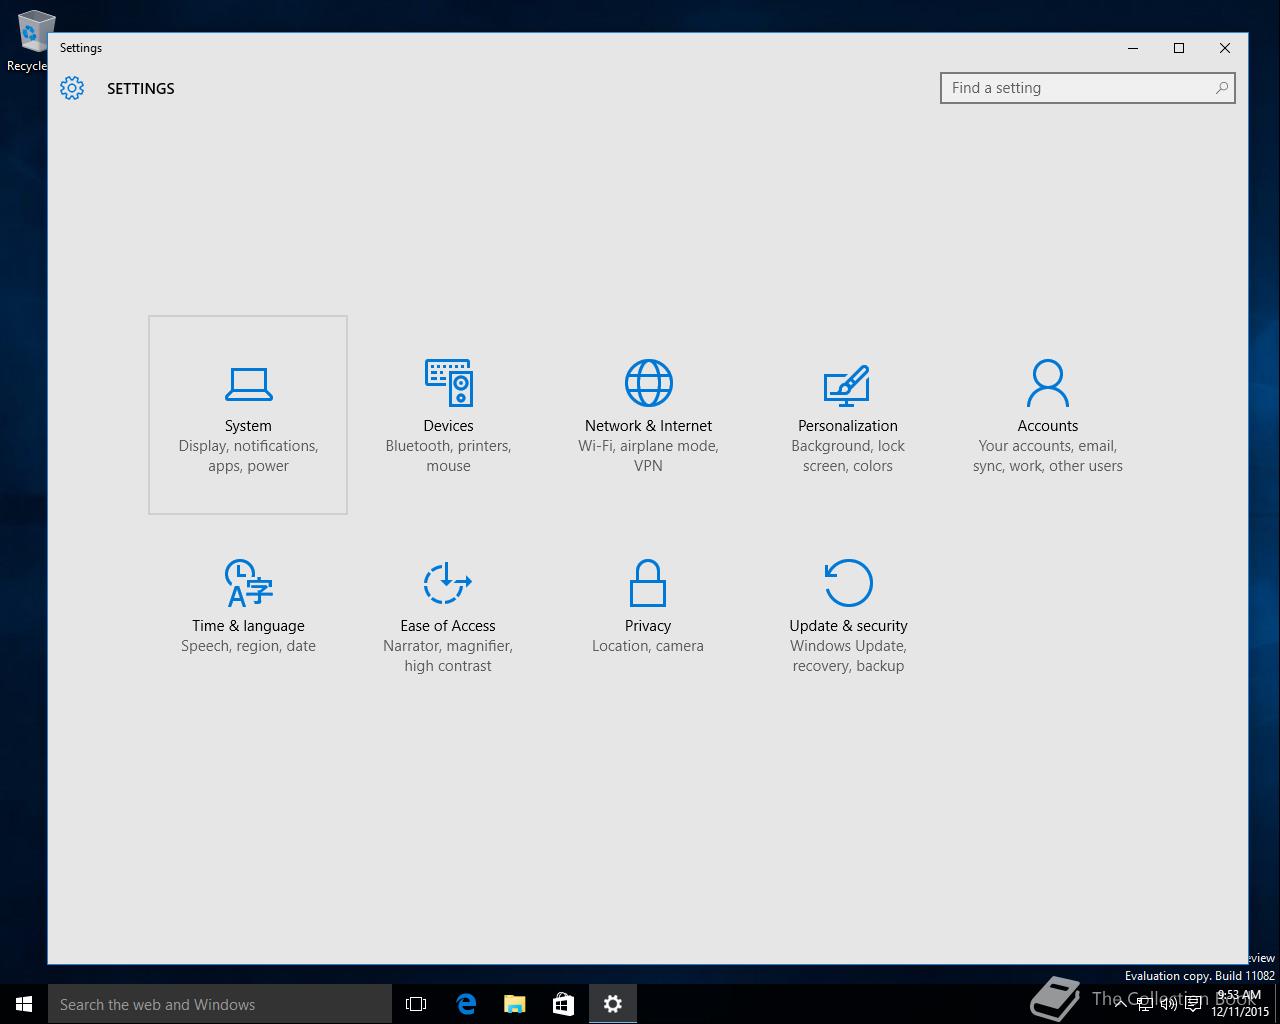This screenshot has width=1280, height=1024.
Task: Click the volume speaker tray icon
Action: coord(1169,1004)
